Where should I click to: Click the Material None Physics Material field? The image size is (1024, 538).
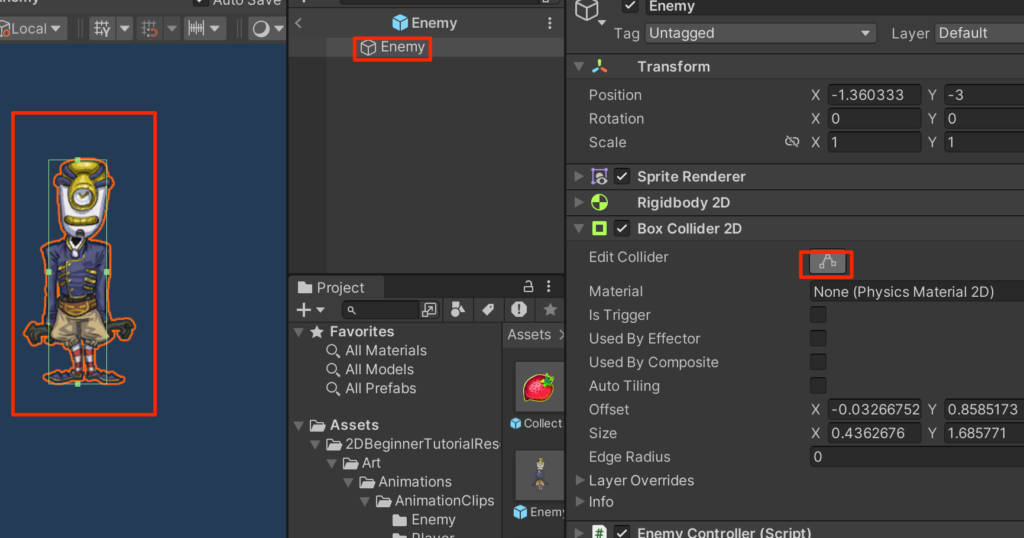tap(917, 291)
